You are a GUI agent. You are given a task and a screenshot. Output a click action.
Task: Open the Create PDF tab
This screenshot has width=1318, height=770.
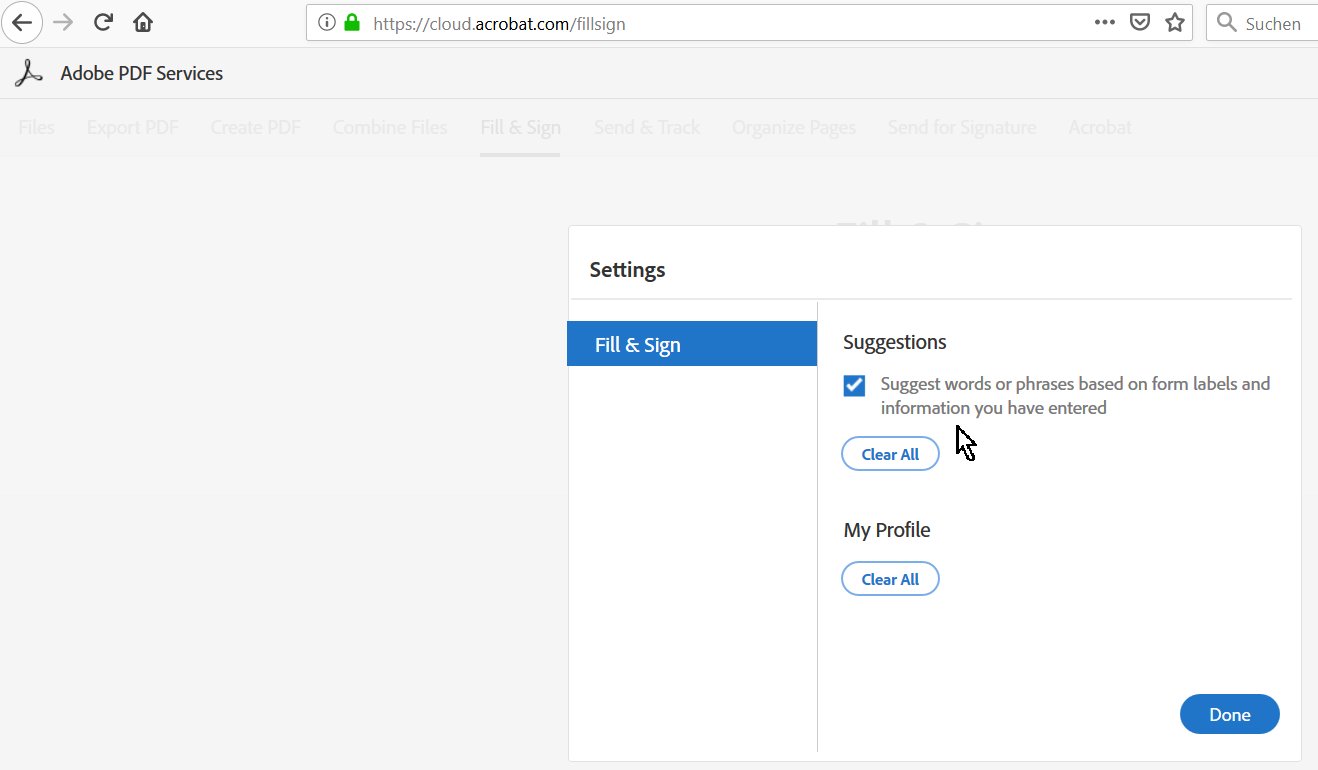[x=256, y=127]
